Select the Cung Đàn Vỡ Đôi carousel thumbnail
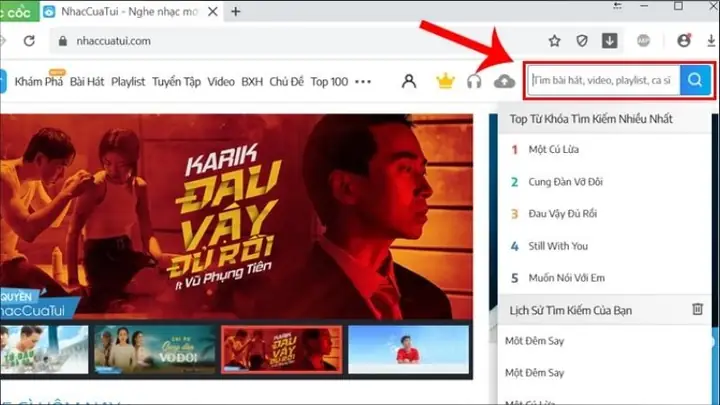The height and width of the screenshot is (405, 720). point(155,349)
